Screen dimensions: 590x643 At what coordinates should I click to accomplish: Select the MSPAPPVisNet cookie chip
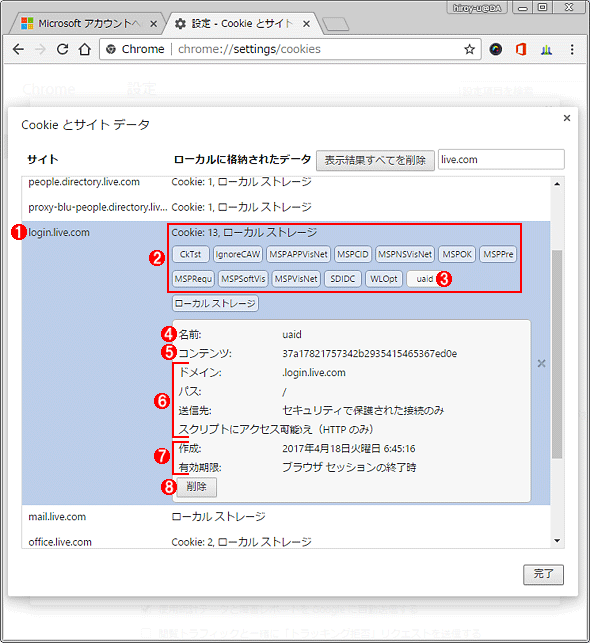(x=298, y=254)
